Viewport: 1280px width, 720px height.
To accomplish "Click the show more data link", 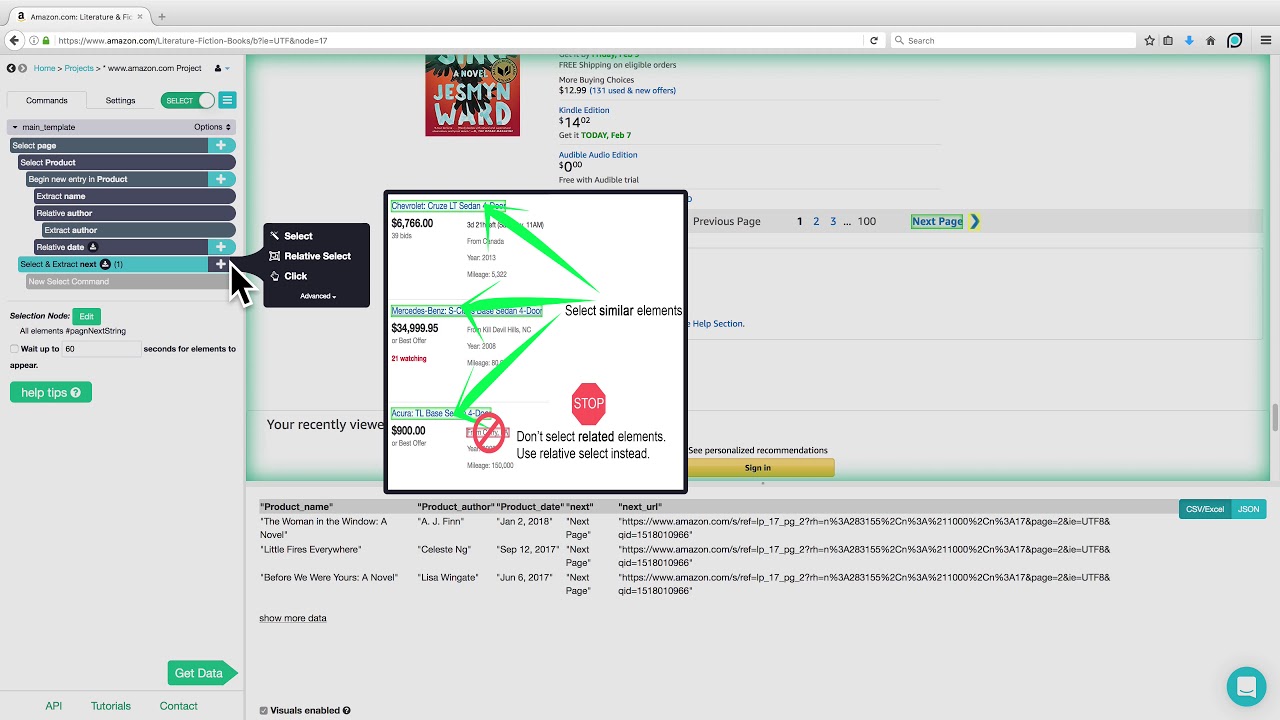I will click(x=293, y=618).
